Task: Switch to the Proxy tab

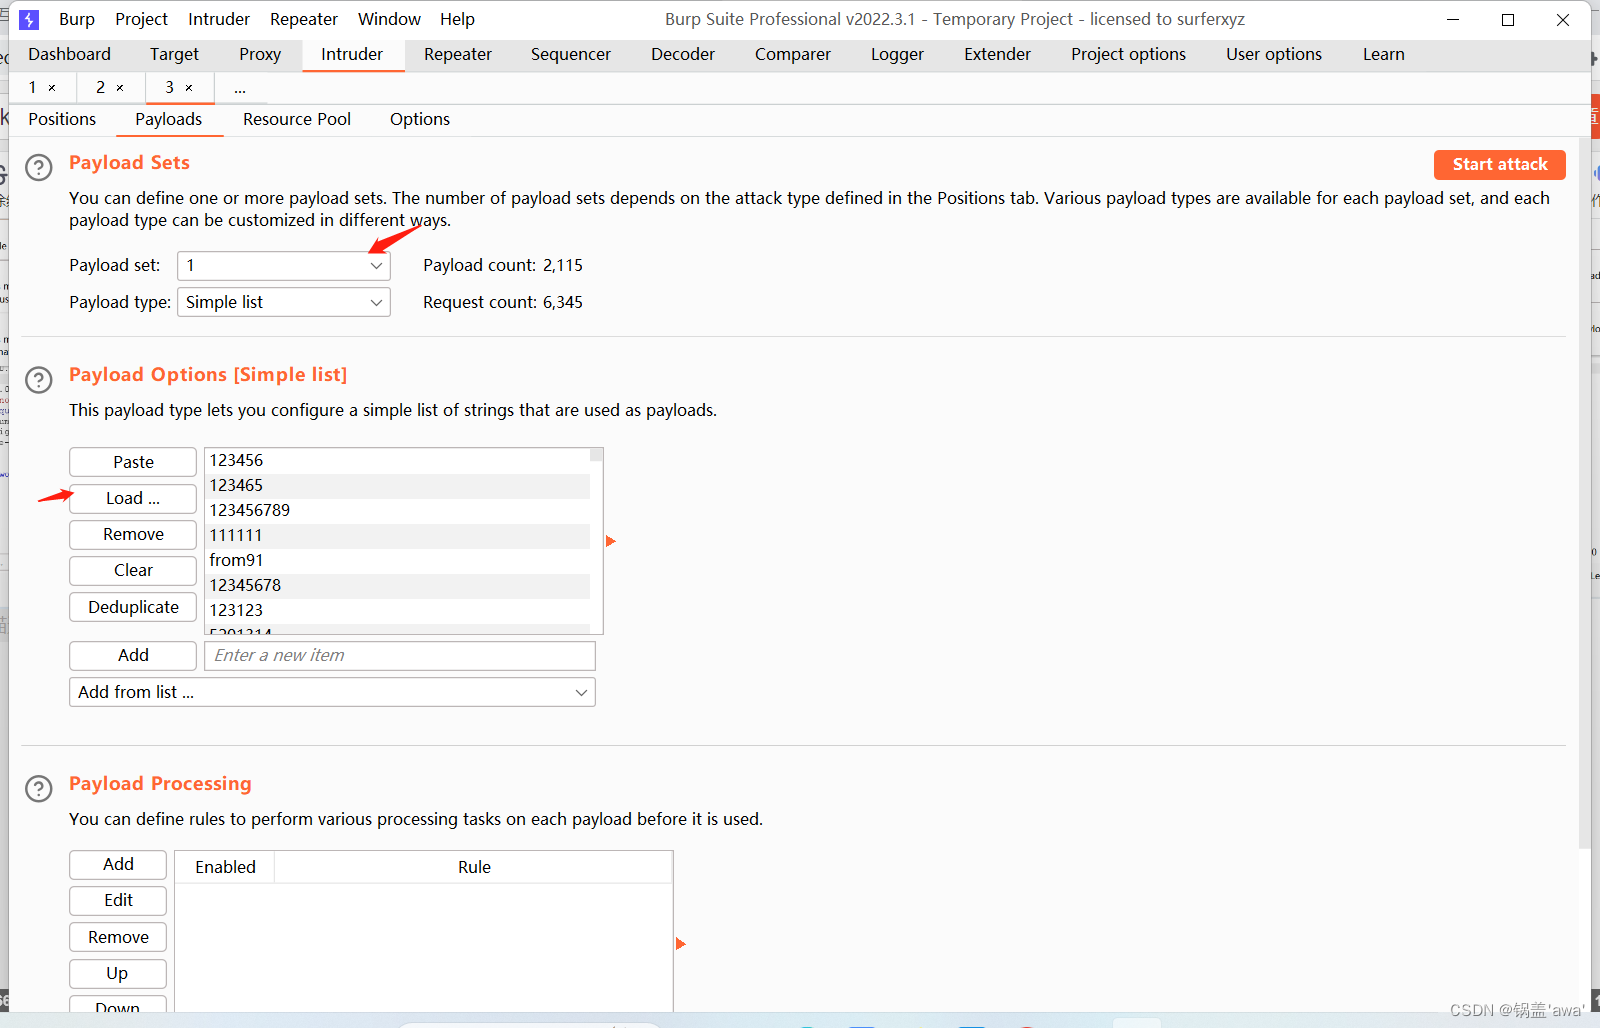Action: tap(260, 54)
